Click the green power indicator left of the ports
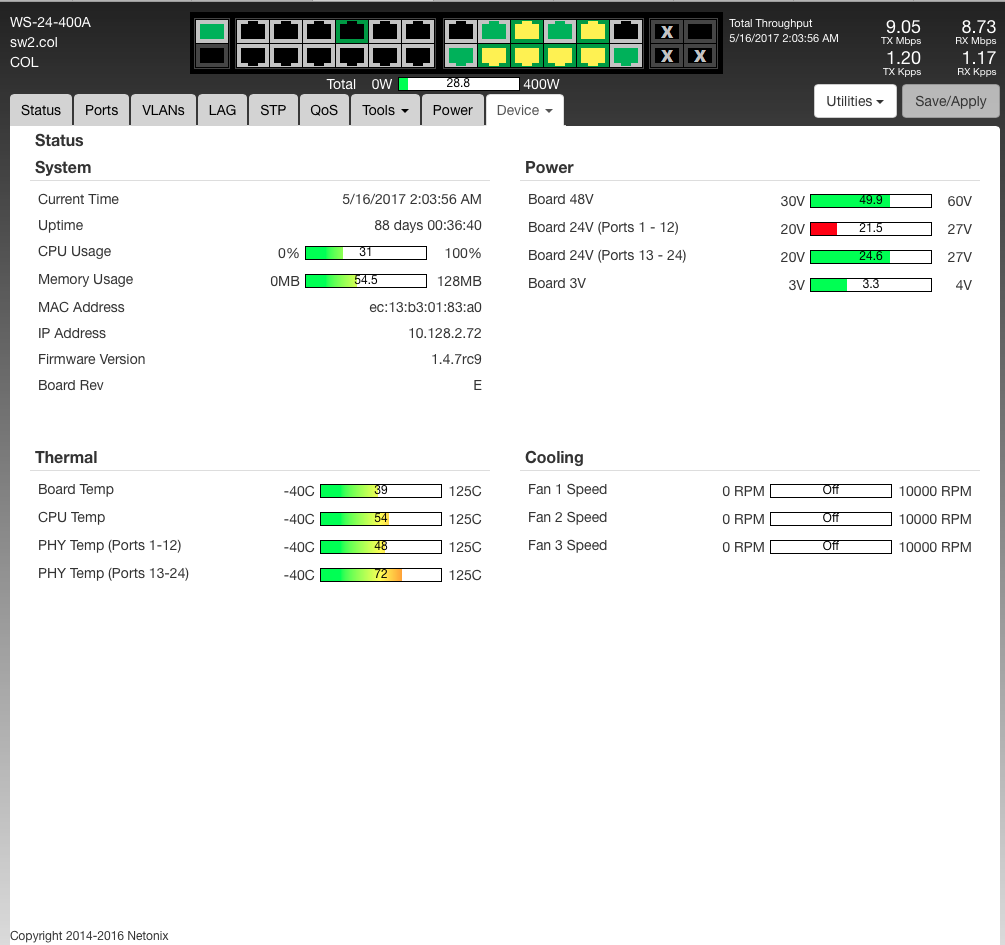 click(x=211, y=31)
